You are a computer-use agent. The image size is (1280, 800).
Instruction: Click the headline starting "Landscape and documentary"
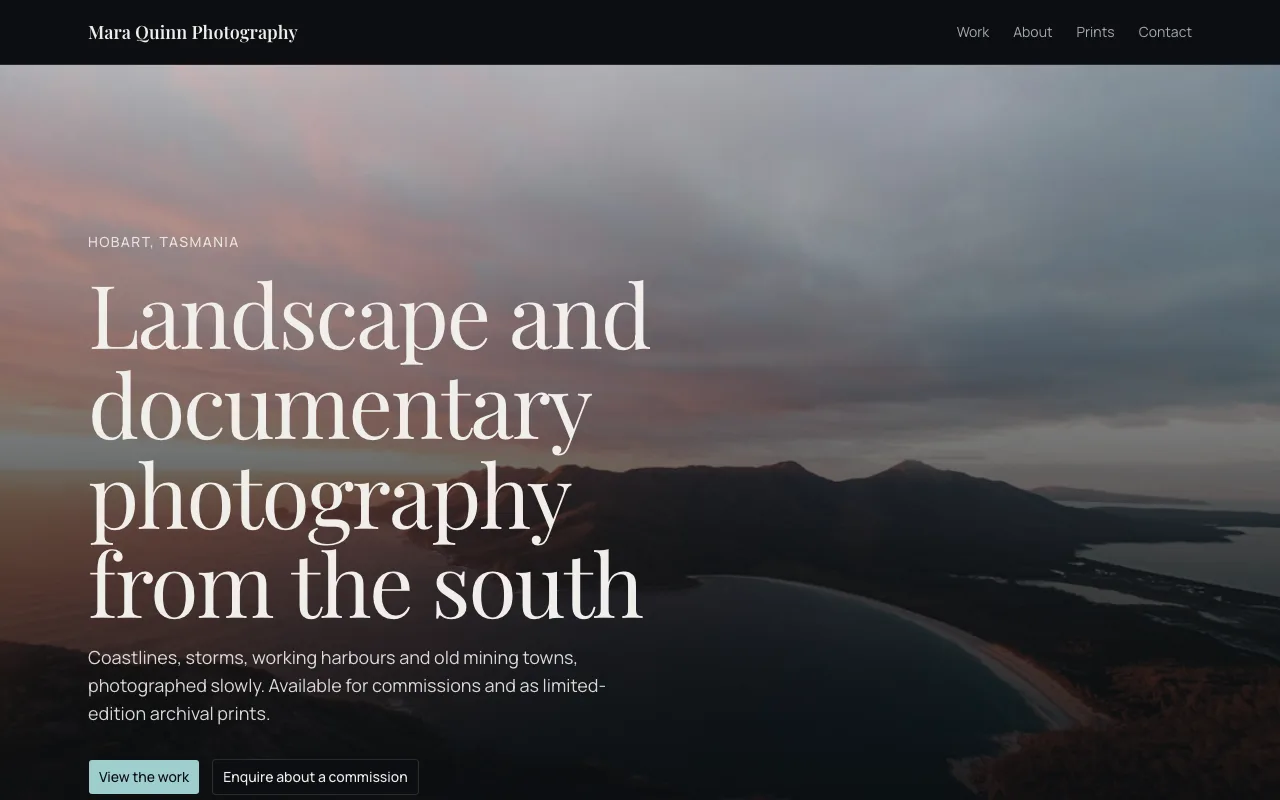point(370,450)
